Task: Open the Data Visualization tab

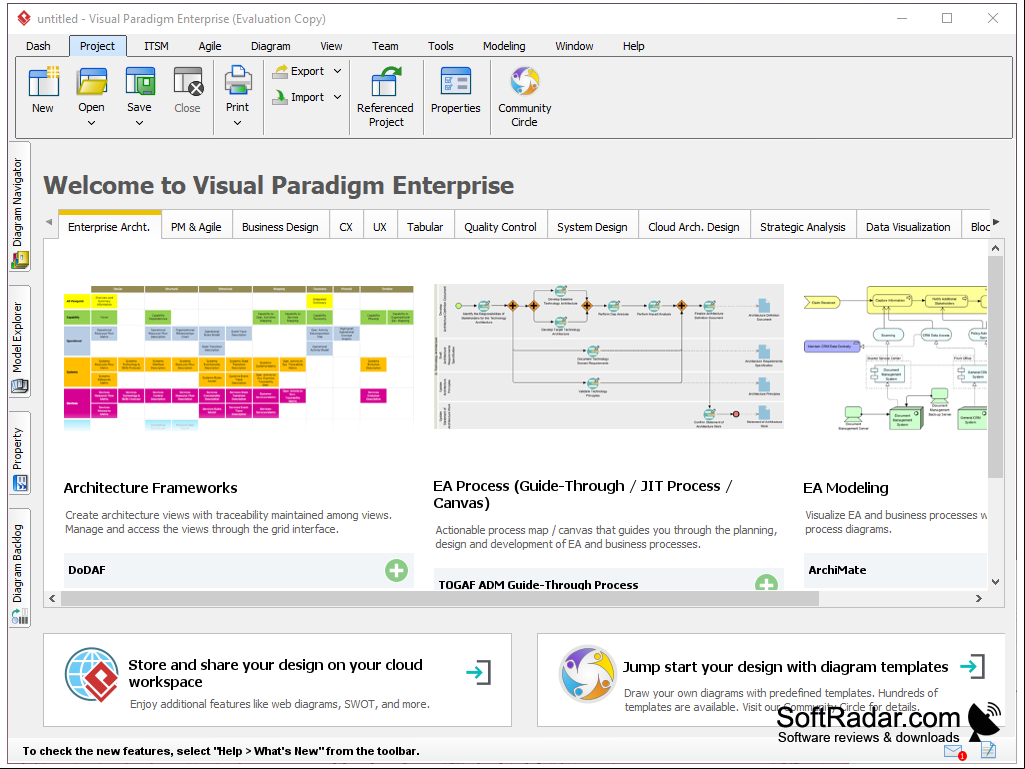Action: point(909,227)
